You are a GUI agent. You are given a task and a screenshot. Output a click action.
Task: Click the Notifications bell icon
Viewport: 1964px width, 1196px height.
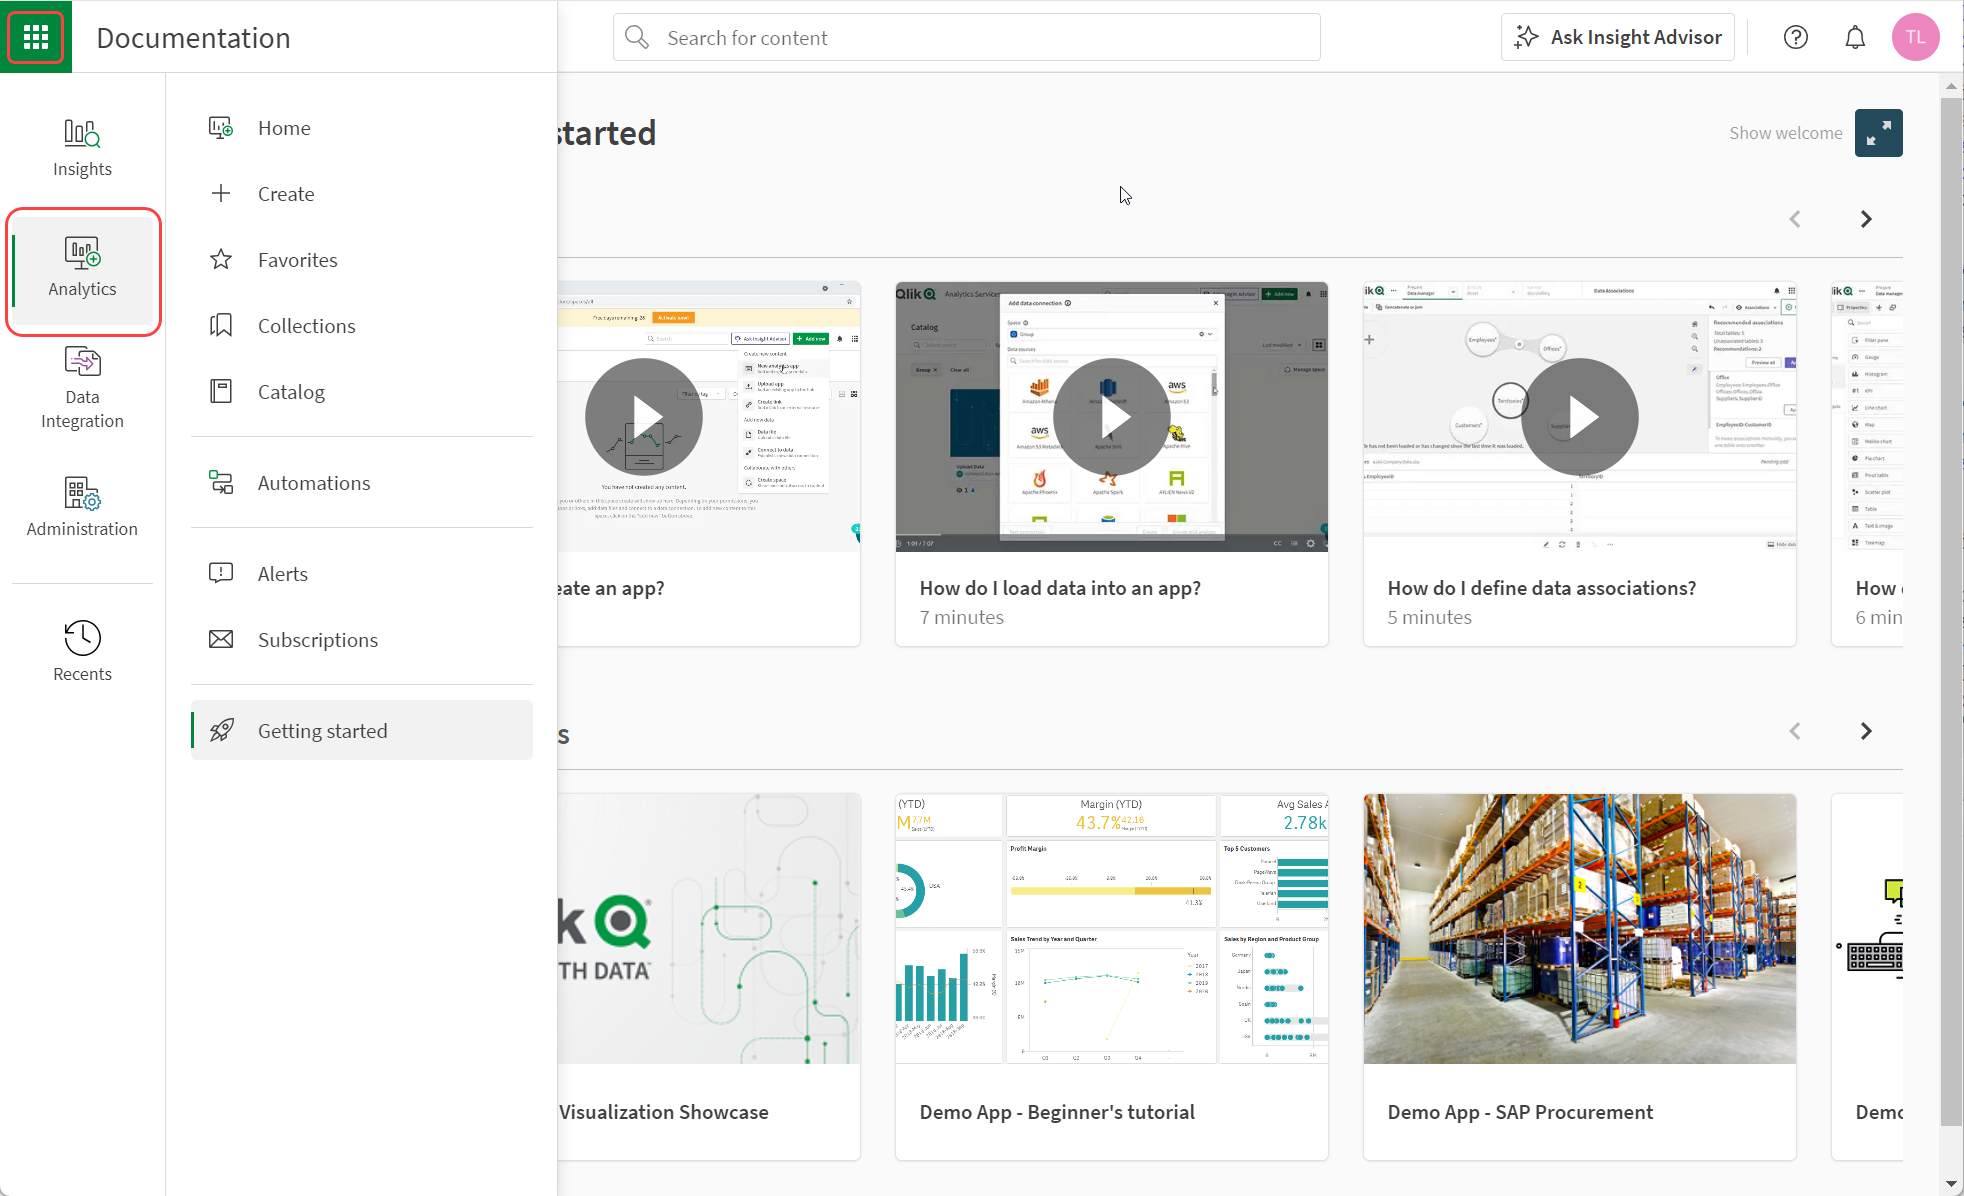coord(1855,38)
